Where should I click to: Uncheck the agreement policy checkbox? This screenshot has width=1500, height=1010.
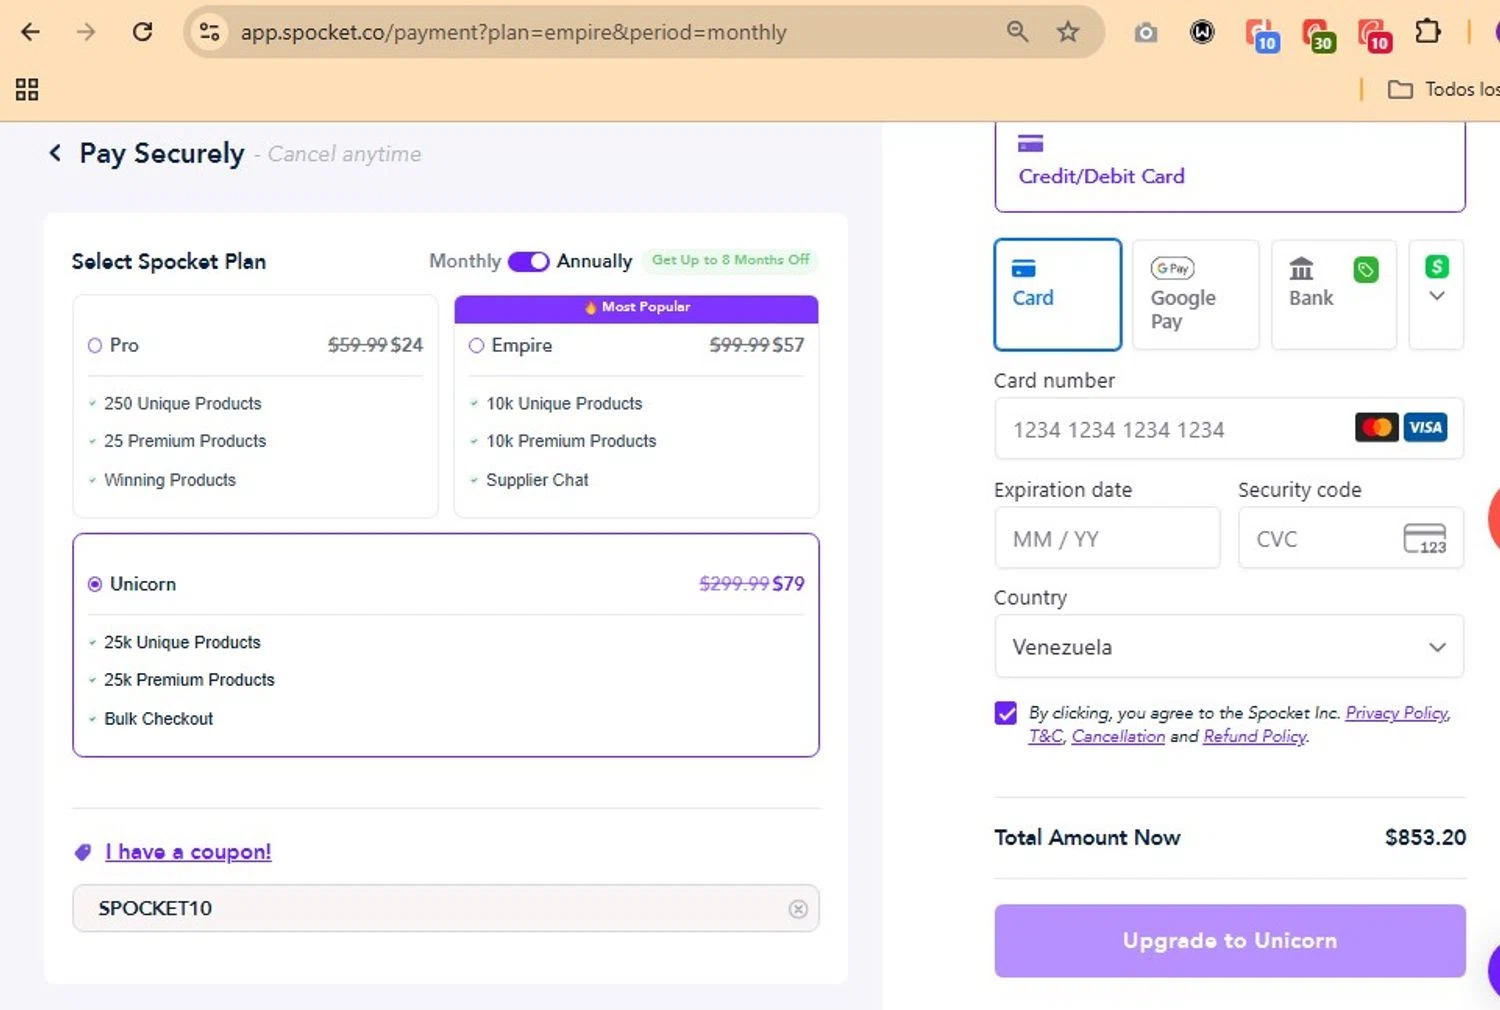(1006, 713)
